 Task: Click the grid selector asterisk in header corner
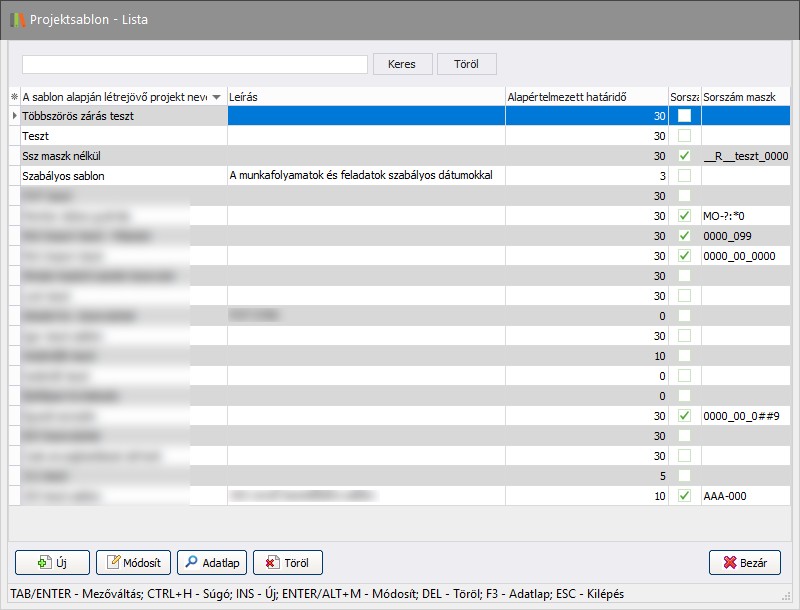point(14,97)
